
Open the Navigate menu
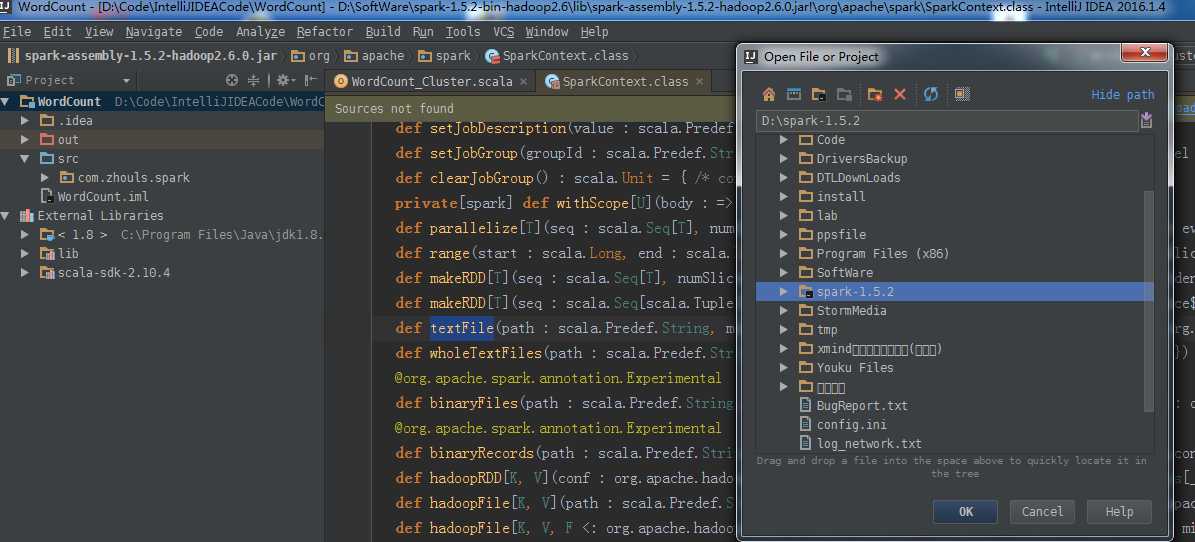point(153,32)
